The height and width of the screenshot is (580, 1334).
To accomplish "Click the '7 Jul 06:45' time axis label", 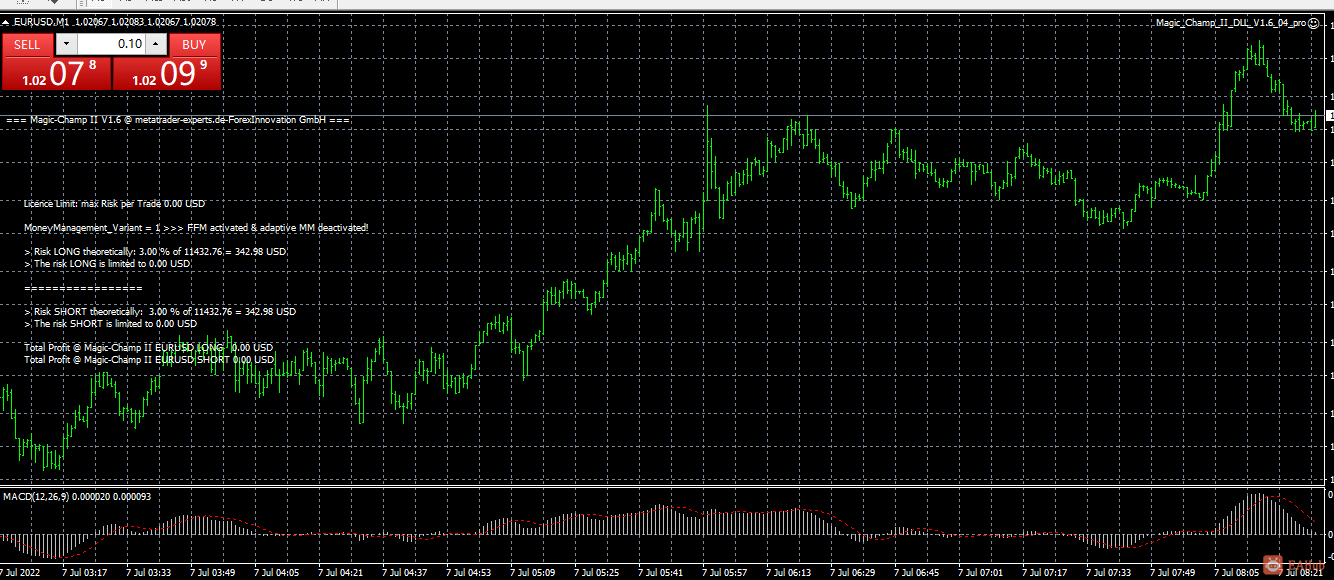I will click(x=917, y=573).
